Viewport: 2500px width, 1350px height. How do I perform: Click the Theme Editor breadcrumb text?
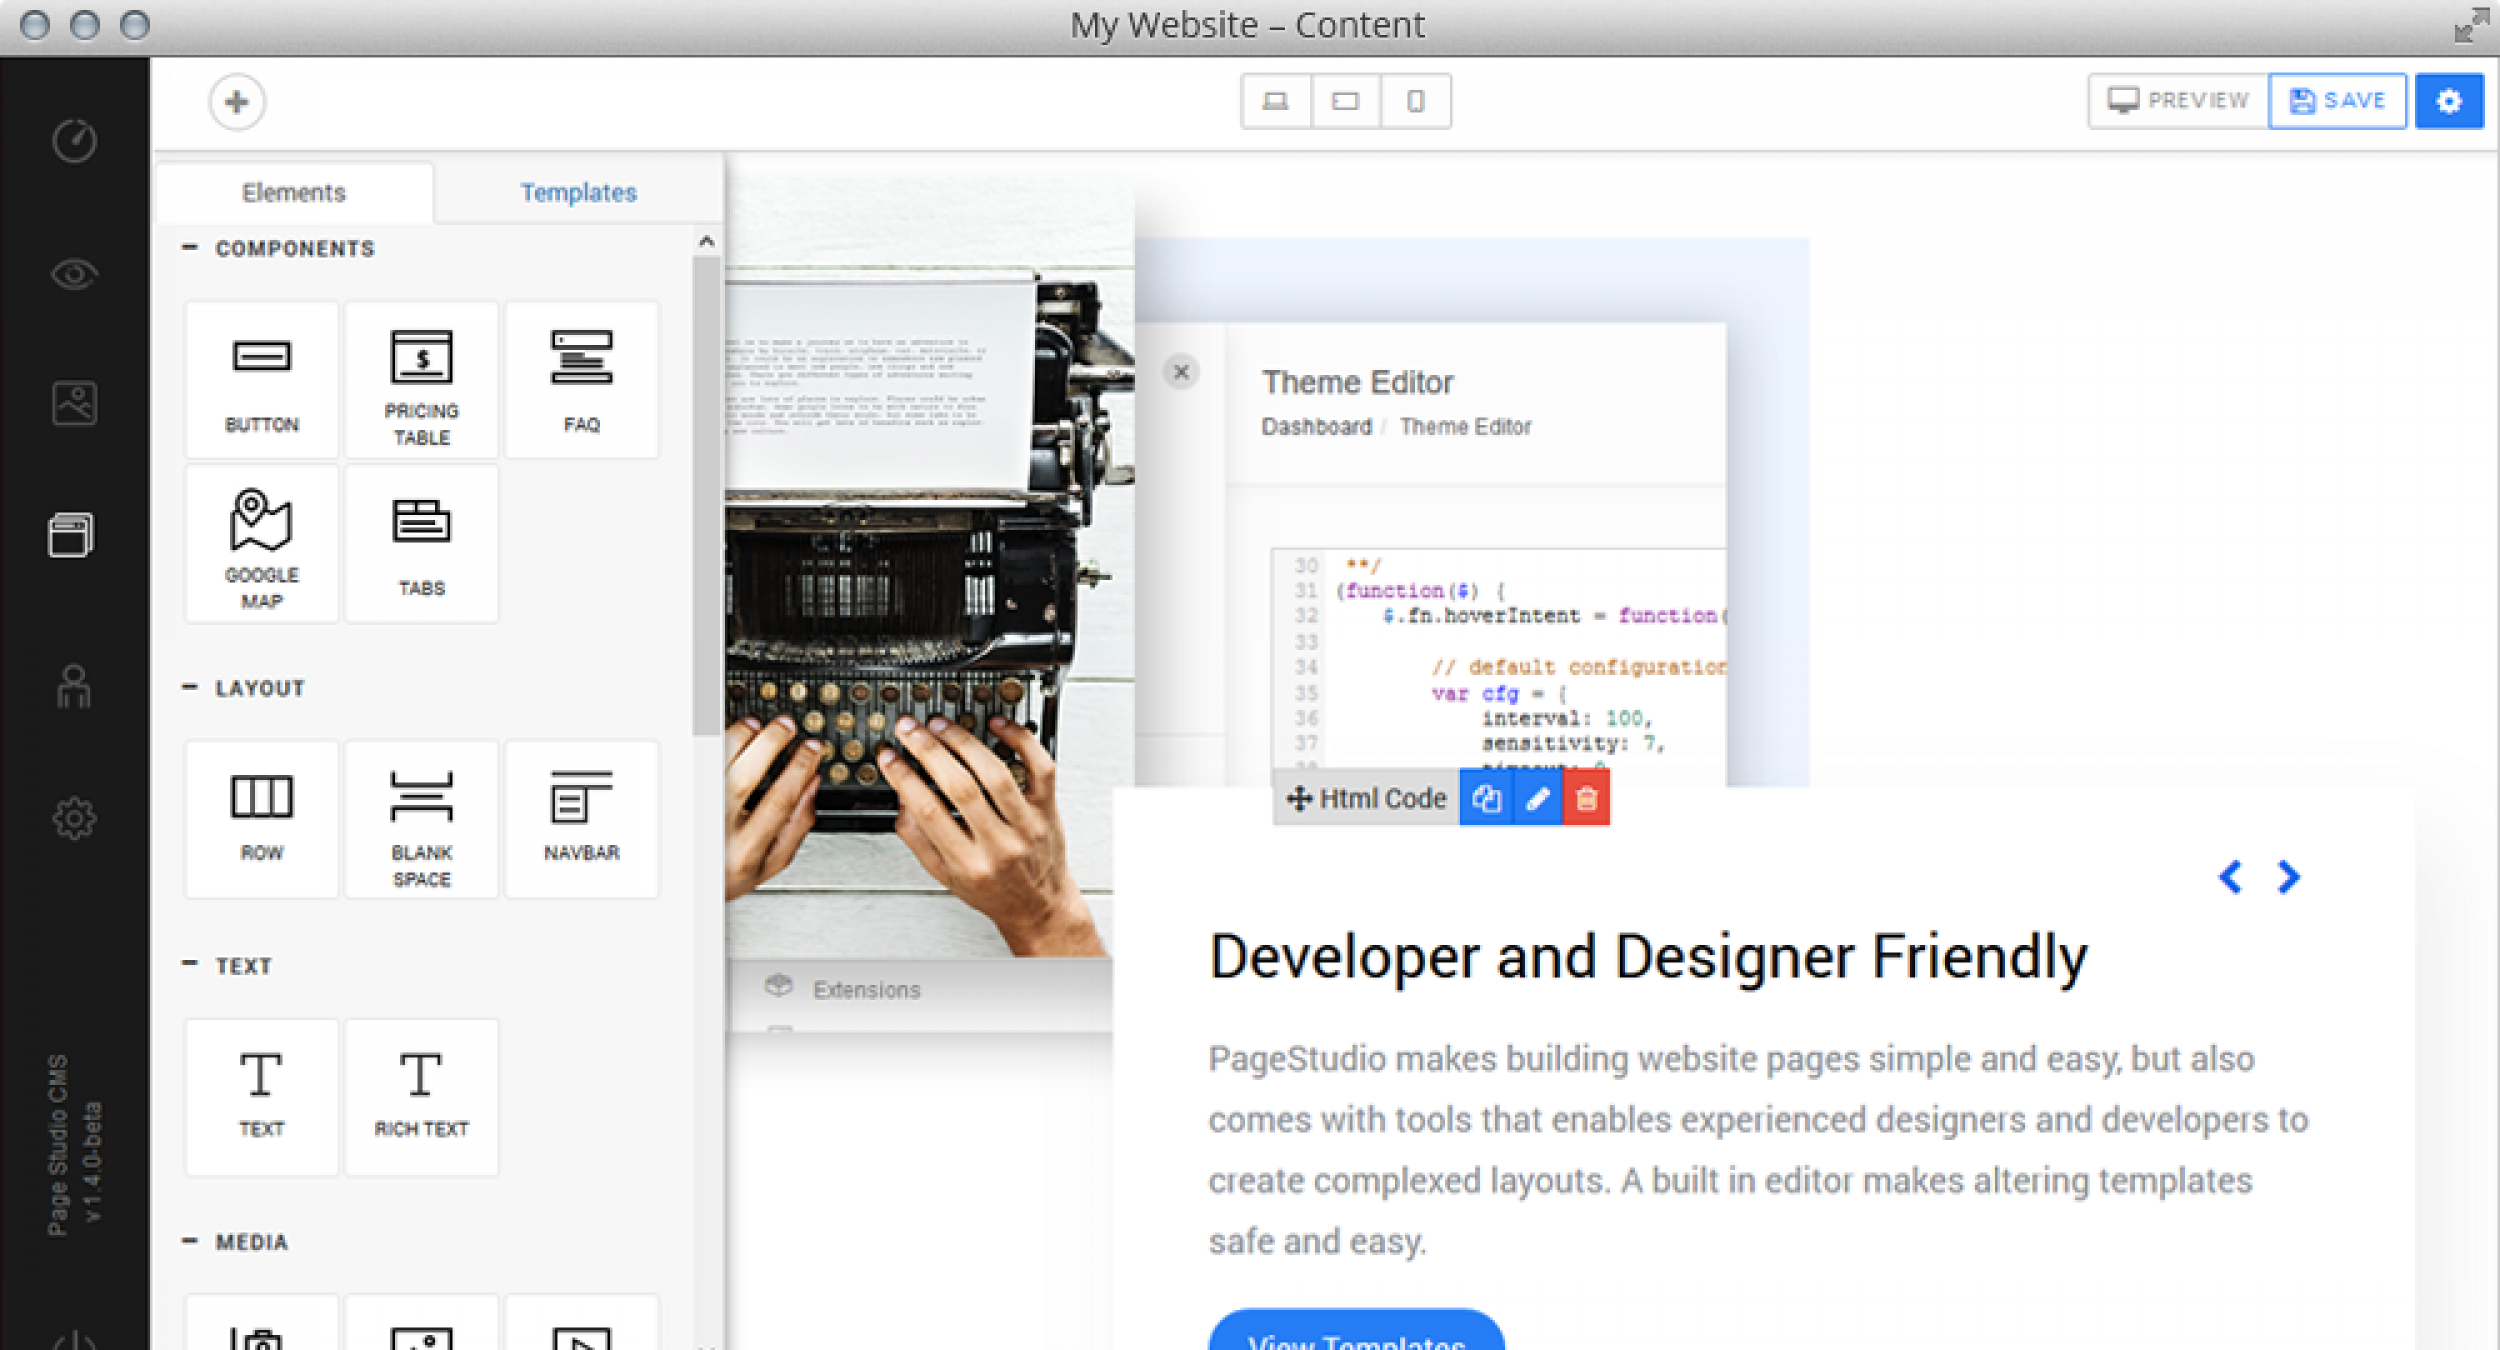coord(1465,427)
